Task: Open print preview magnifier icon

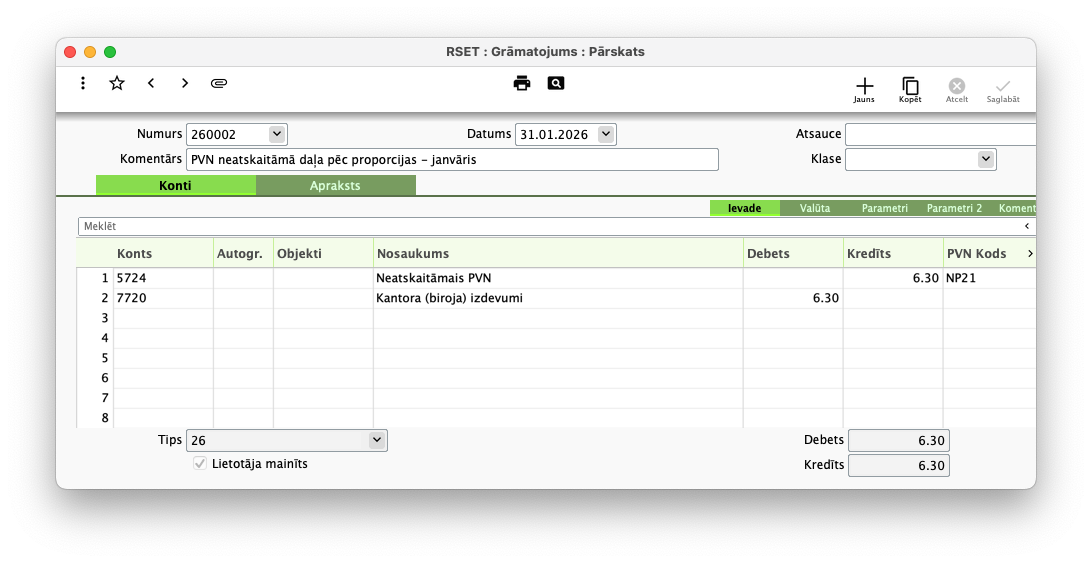Action: [x=556, y=83]
